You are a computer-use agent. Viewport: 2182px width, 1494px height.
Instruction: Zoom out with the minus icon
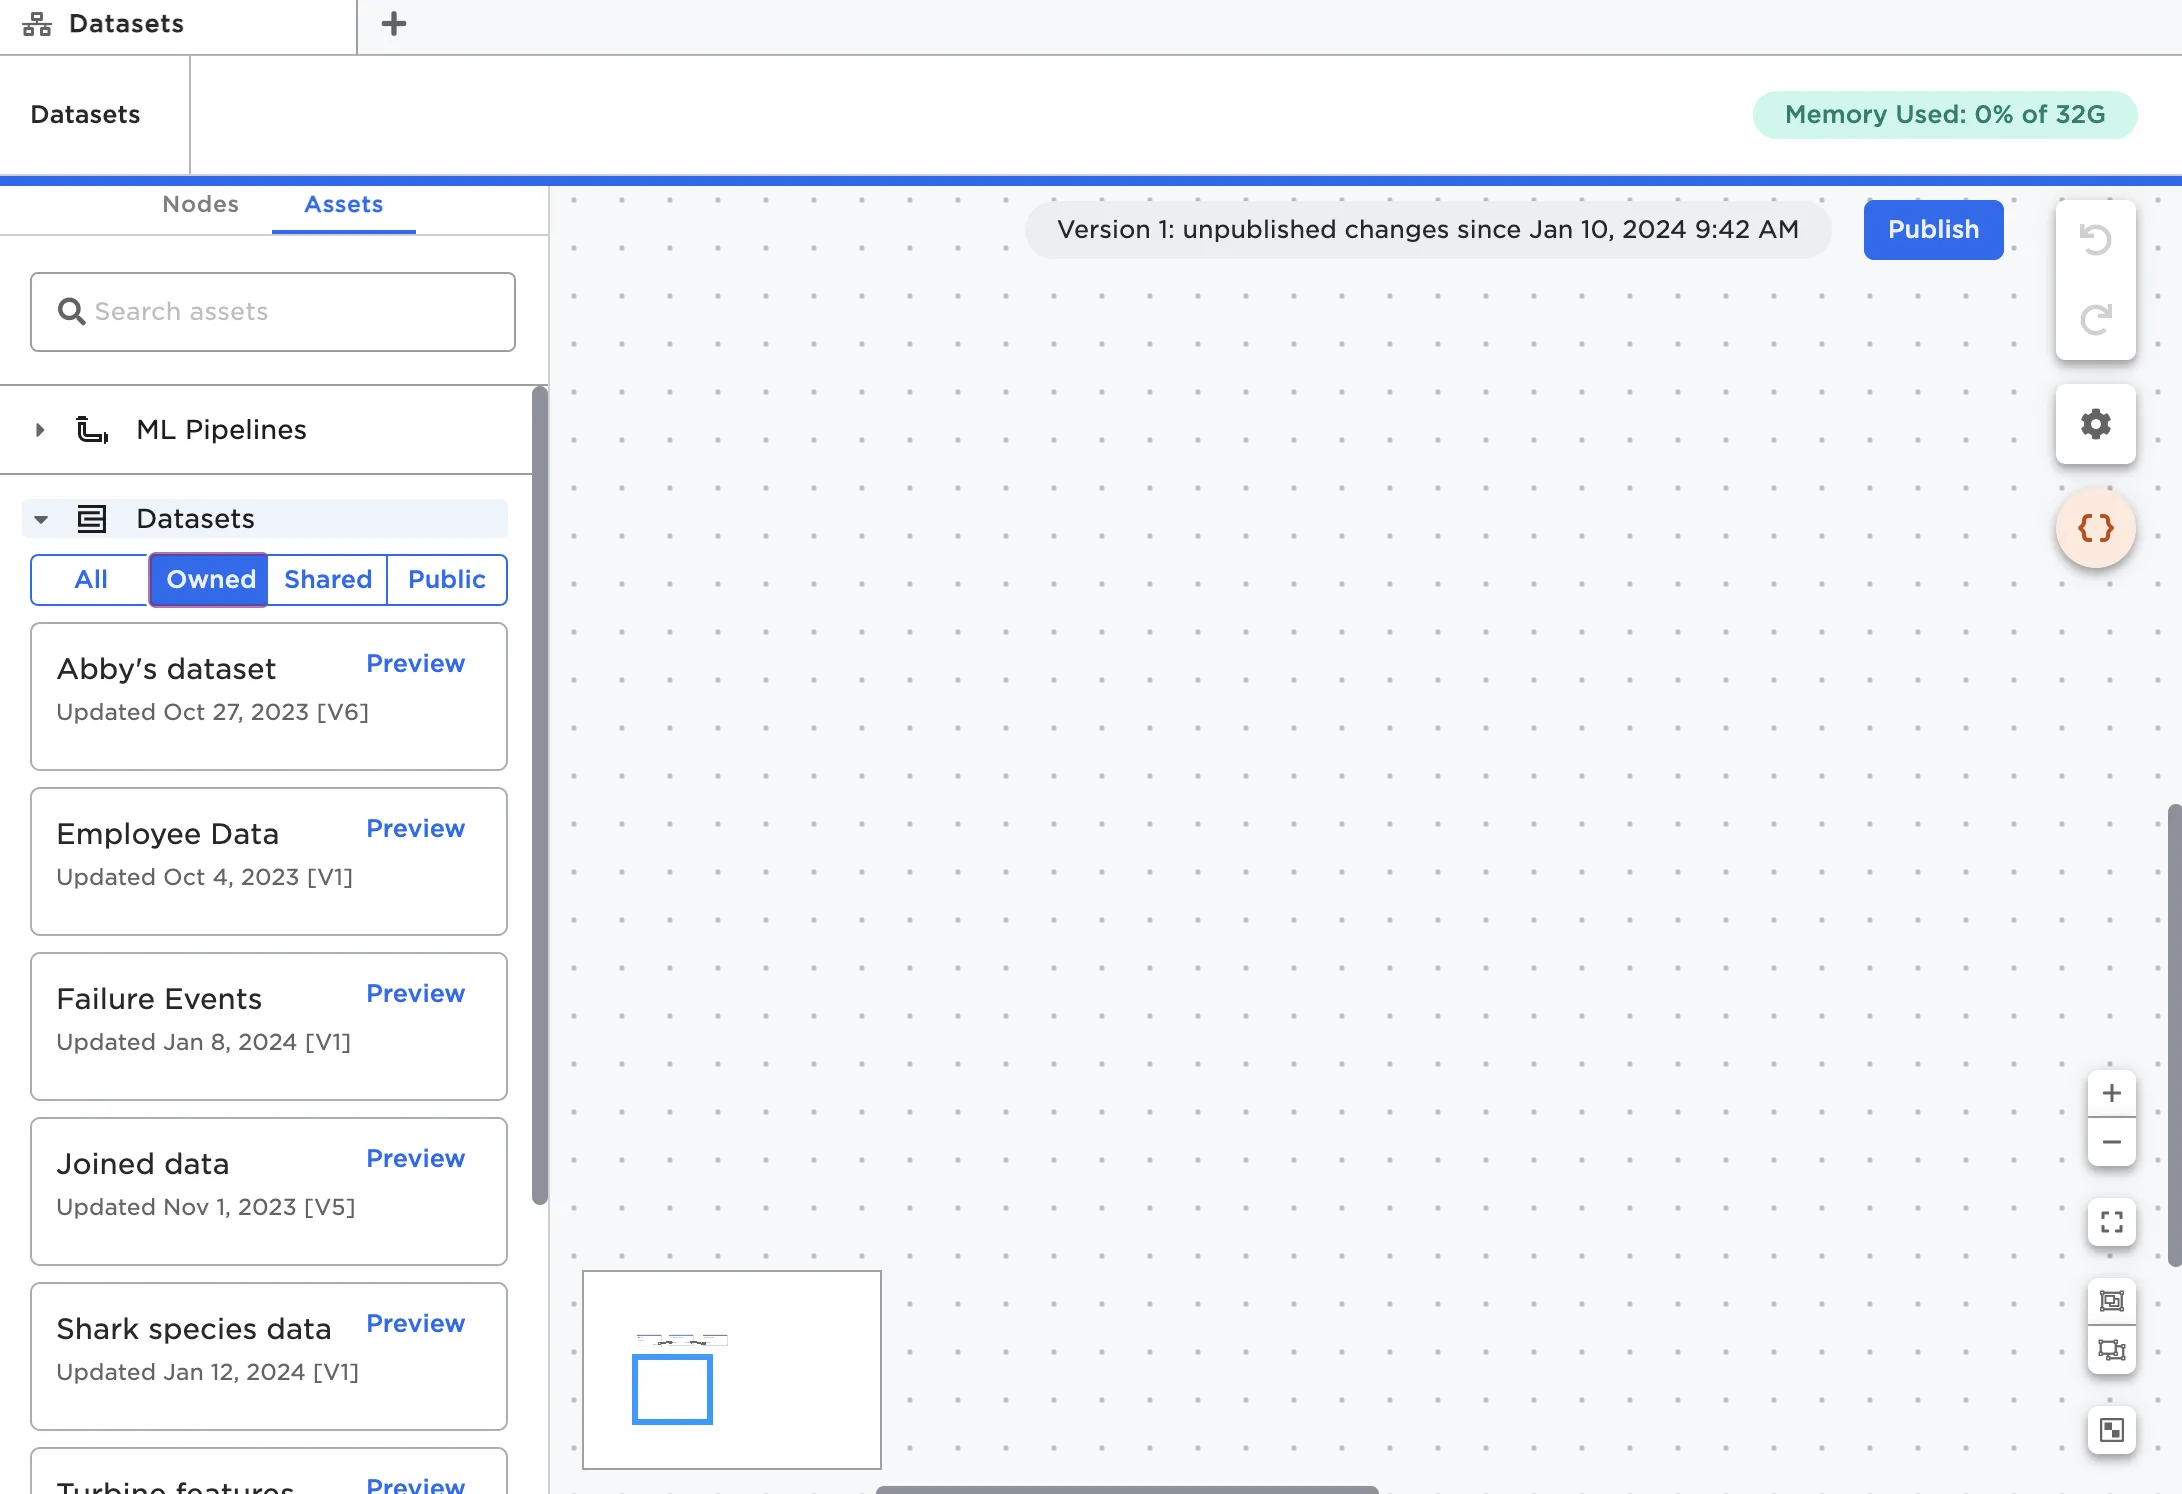(2111, 1142)
